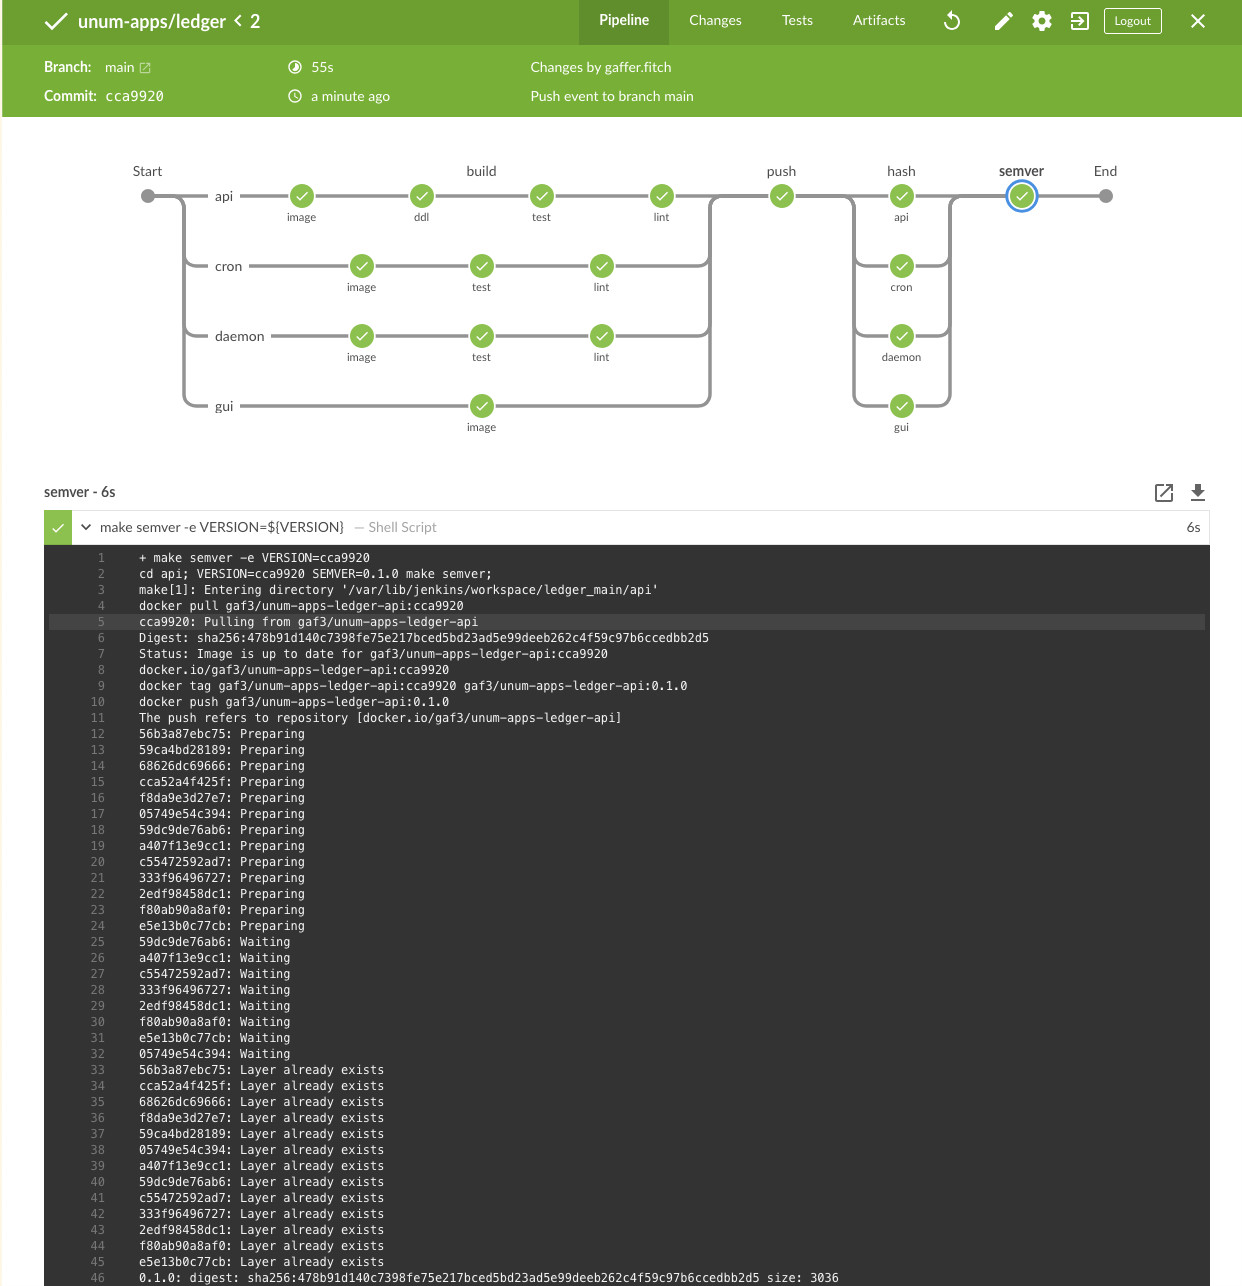Image resolution: width=1242 pixels, height=1286 pixels.
Task: Click the End node of the pipeline
Action: 1106,196
